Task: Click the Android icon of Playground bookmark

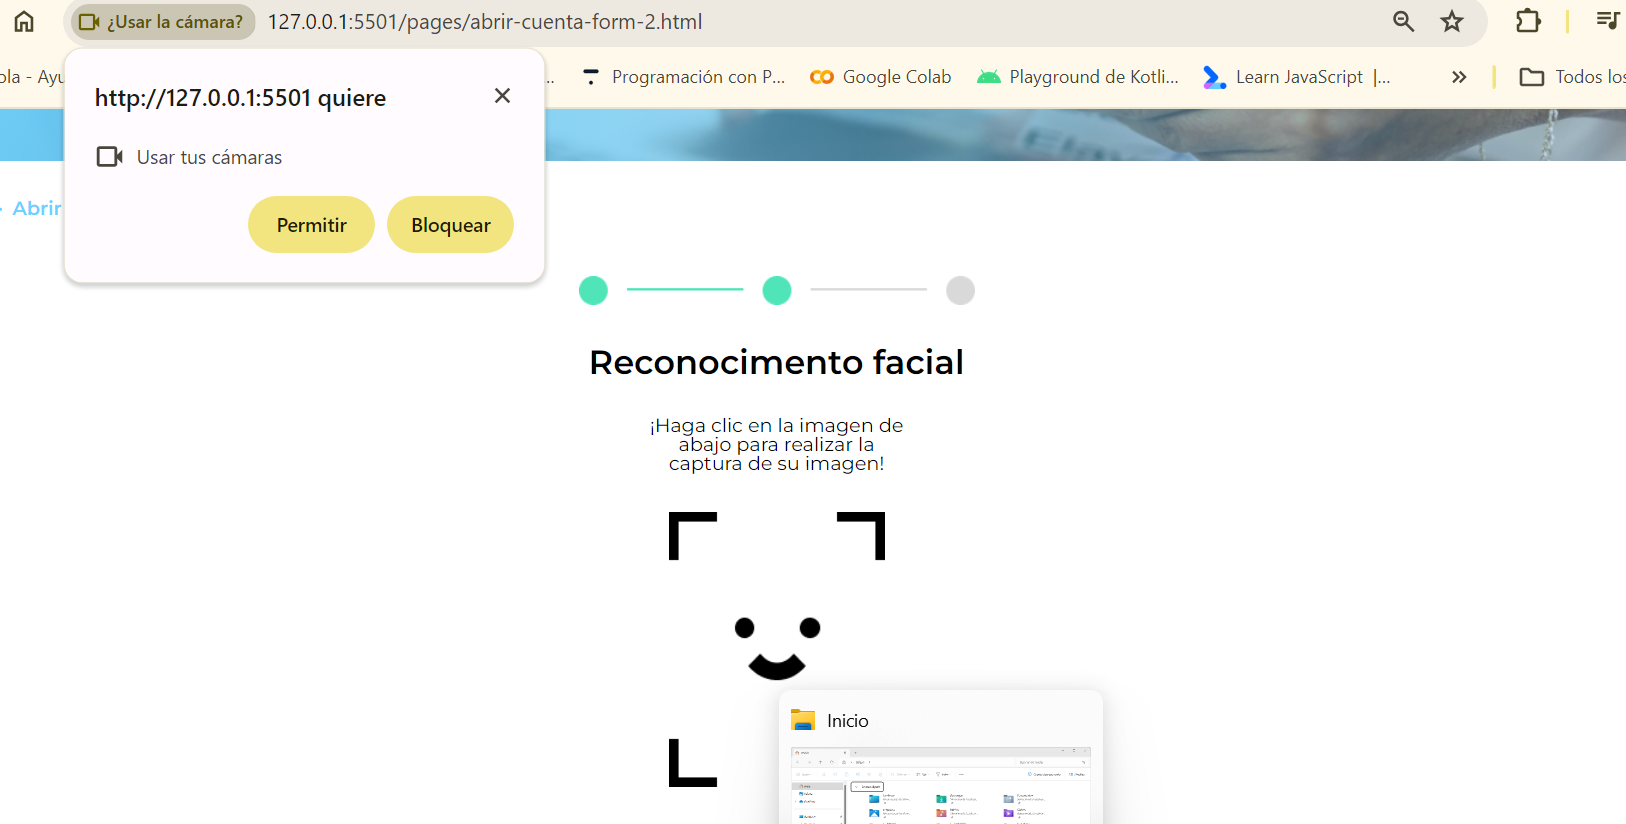Action: coord(989,77)
